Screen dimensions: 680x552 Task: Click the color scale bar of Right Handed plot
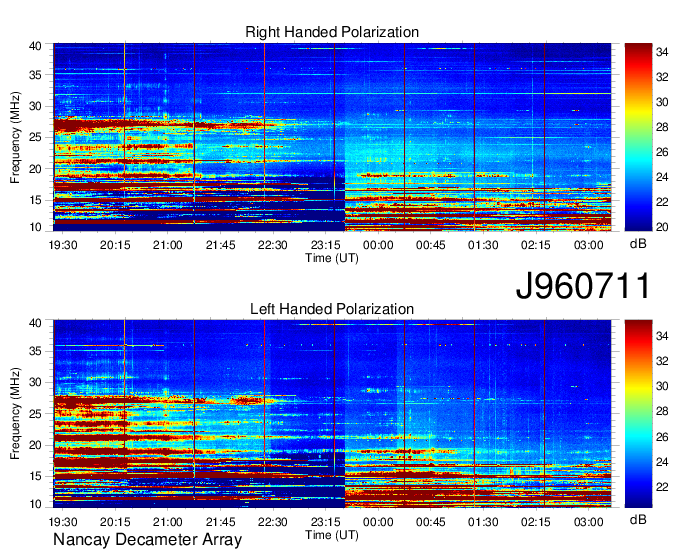point(638,137)
